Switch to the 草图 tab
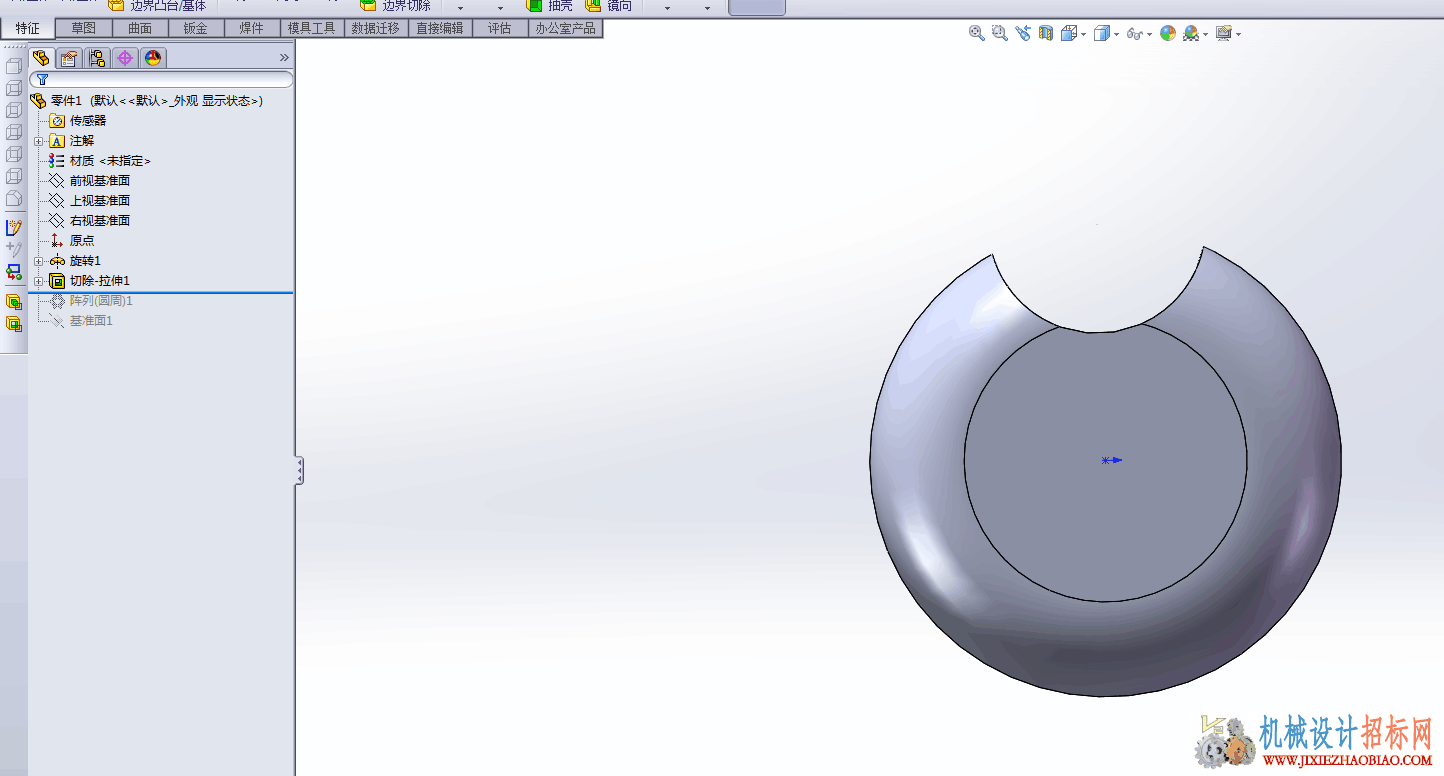 (x=83, y=28)
